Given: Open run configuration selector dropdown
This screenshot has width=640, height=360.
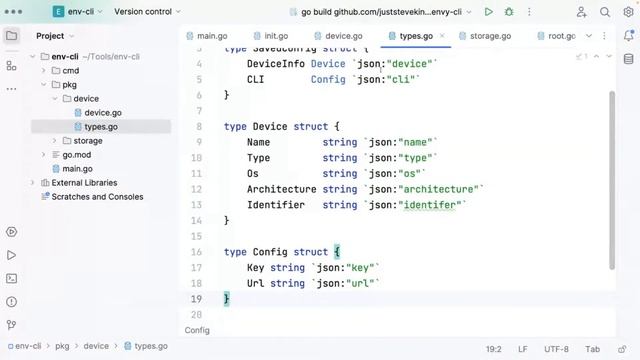Looking at the screenshot, I should click(x=380, y=12).
